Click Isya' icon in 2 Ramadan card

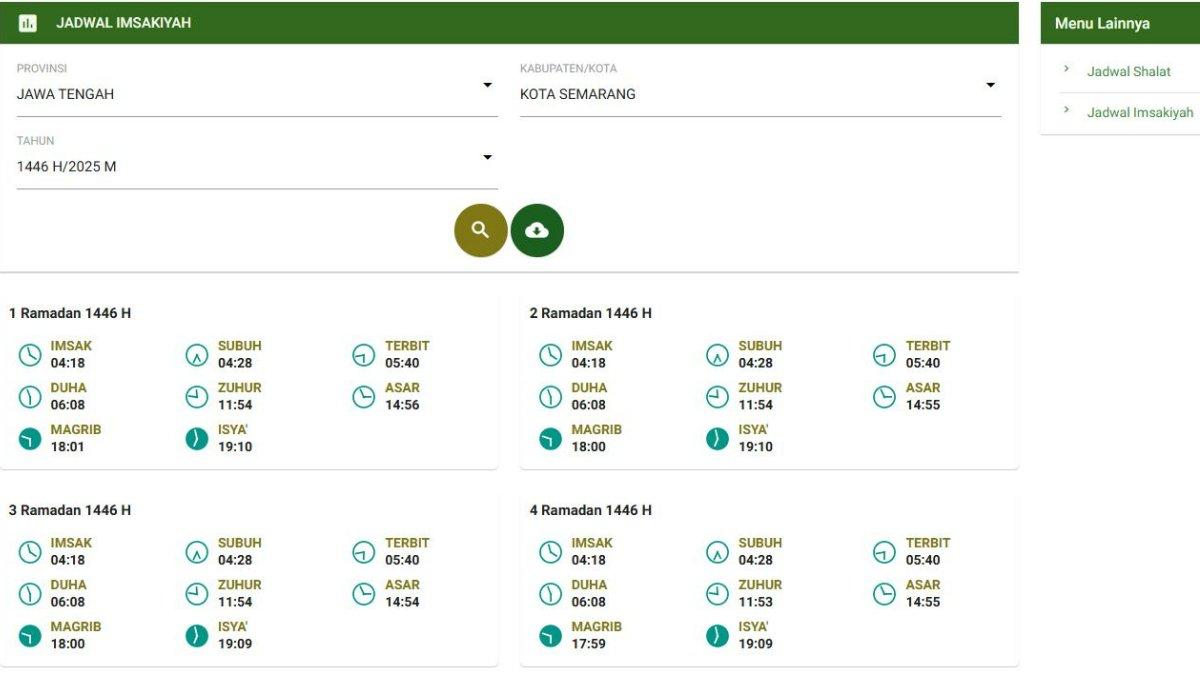pyautogui.click(x=717, y=439)
